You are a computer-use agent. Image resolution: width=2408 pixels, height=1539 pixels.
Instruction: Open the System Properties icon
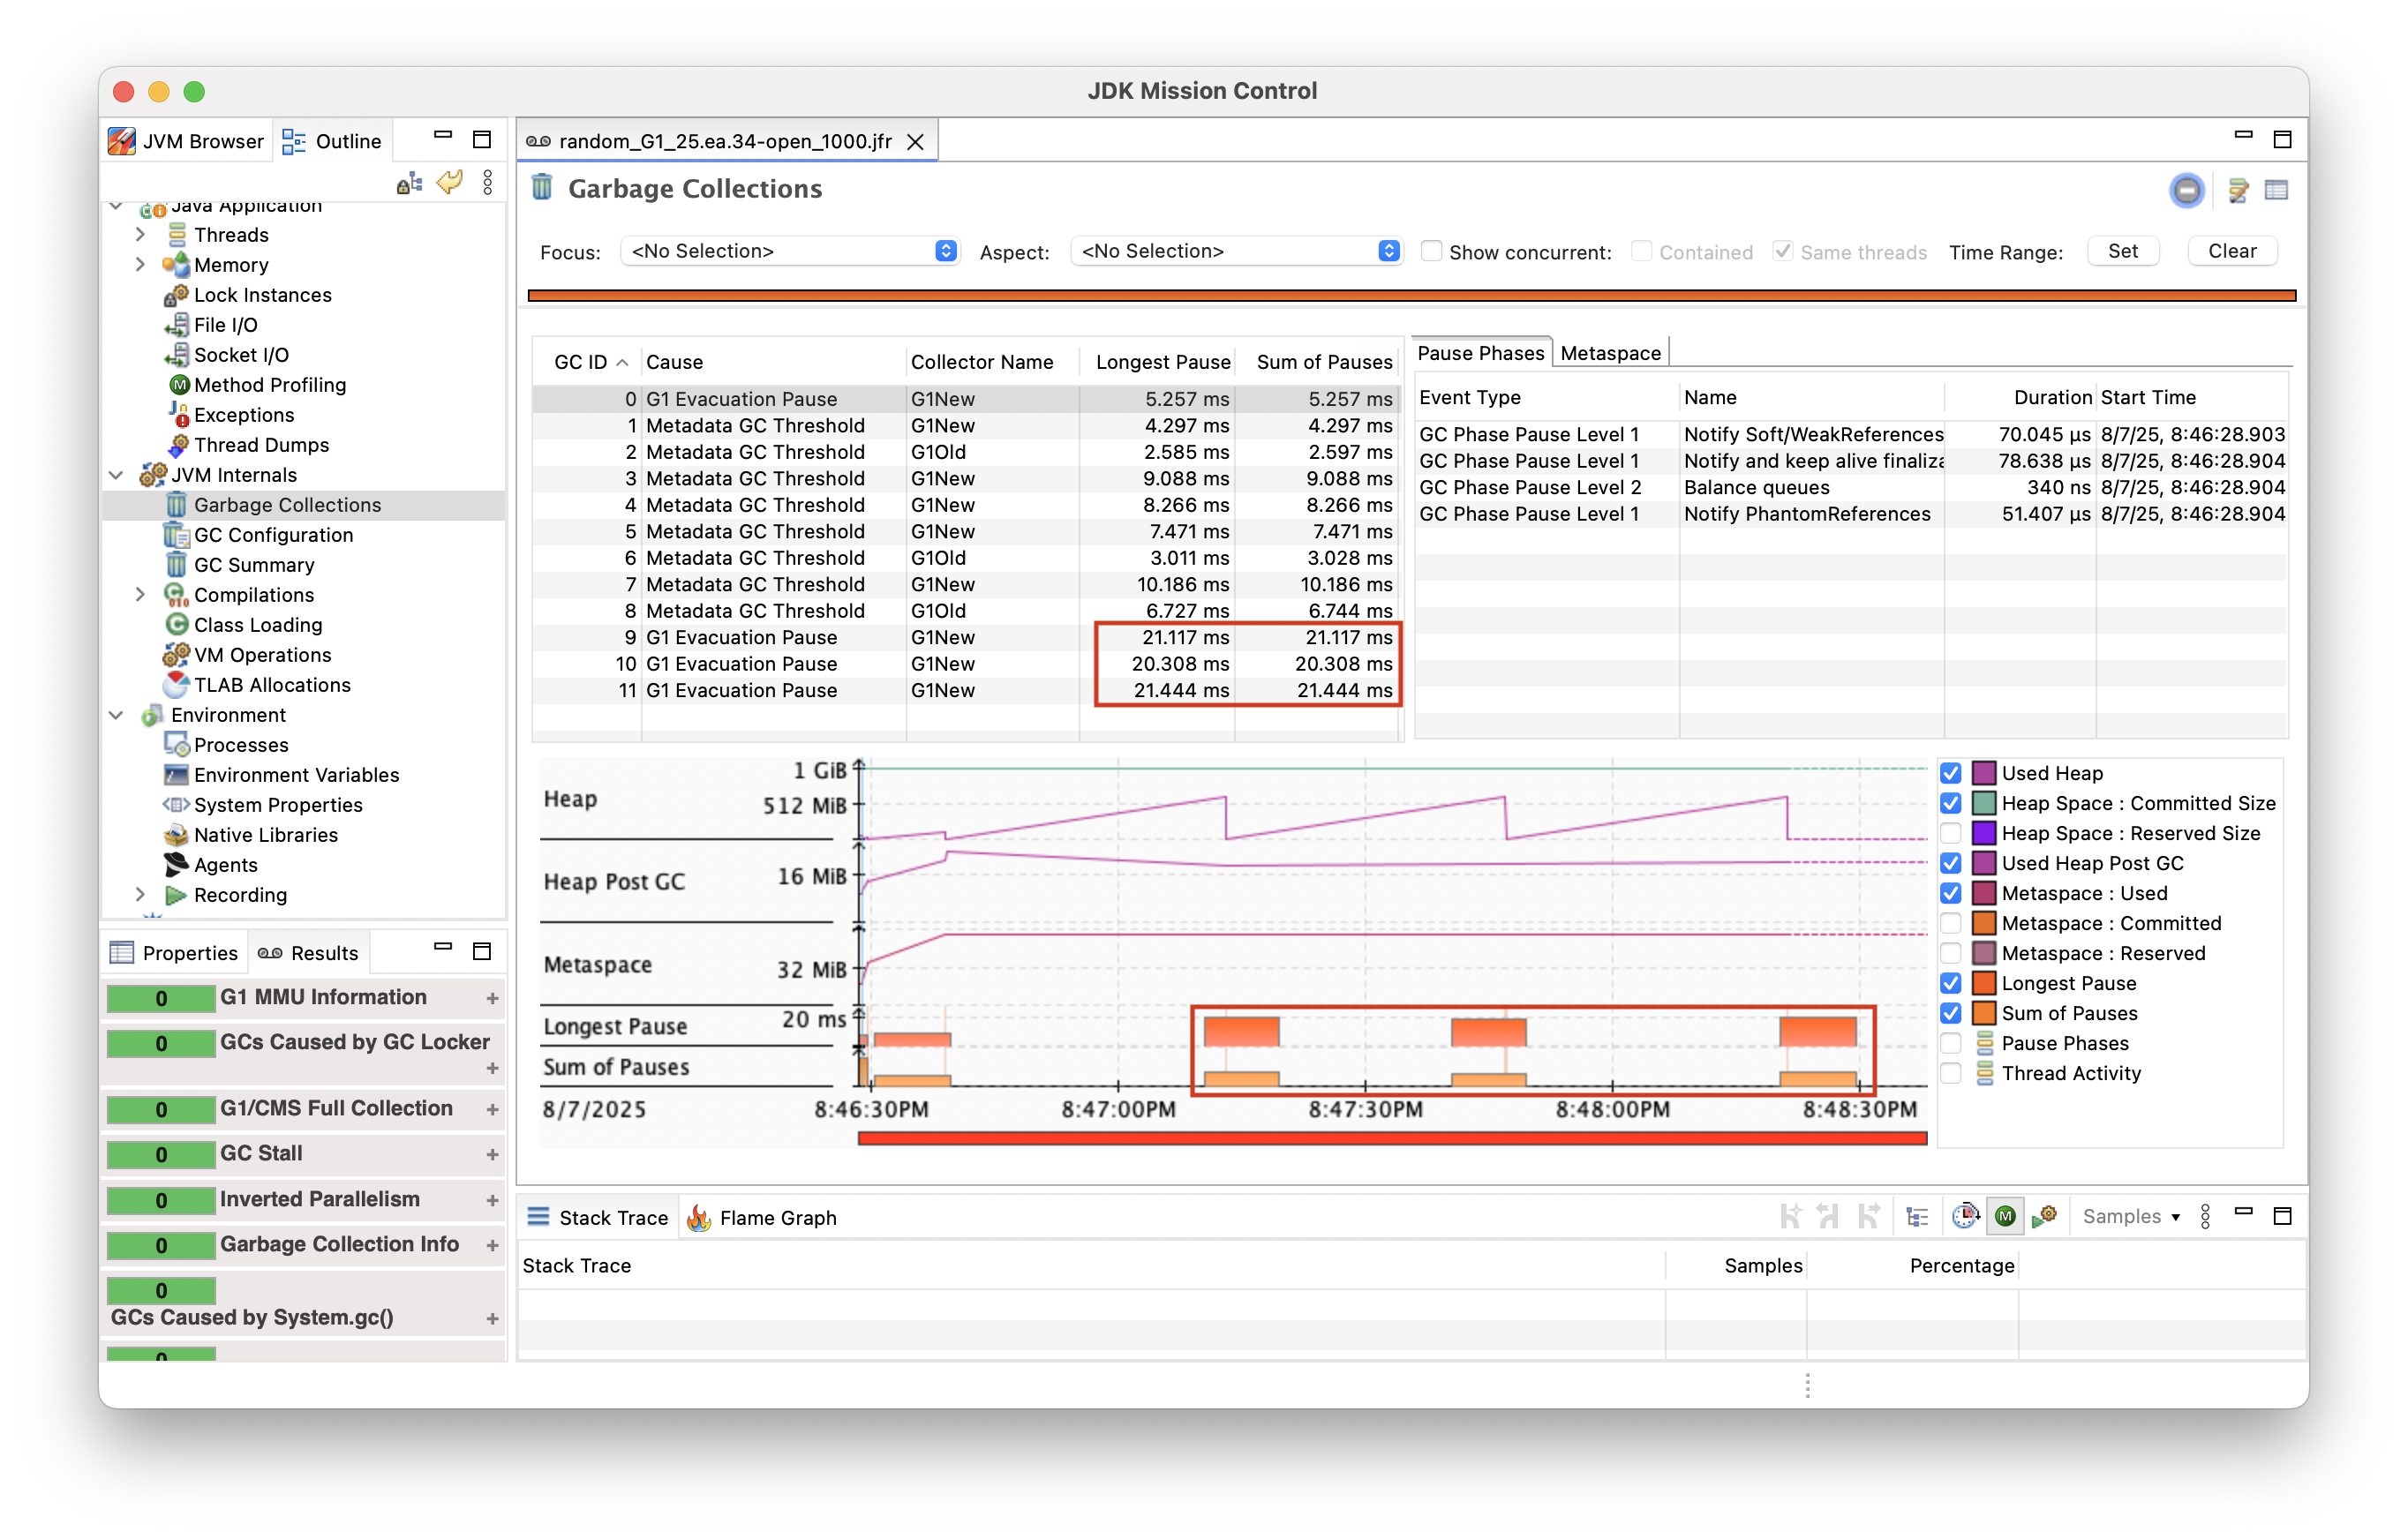(176, 804)
